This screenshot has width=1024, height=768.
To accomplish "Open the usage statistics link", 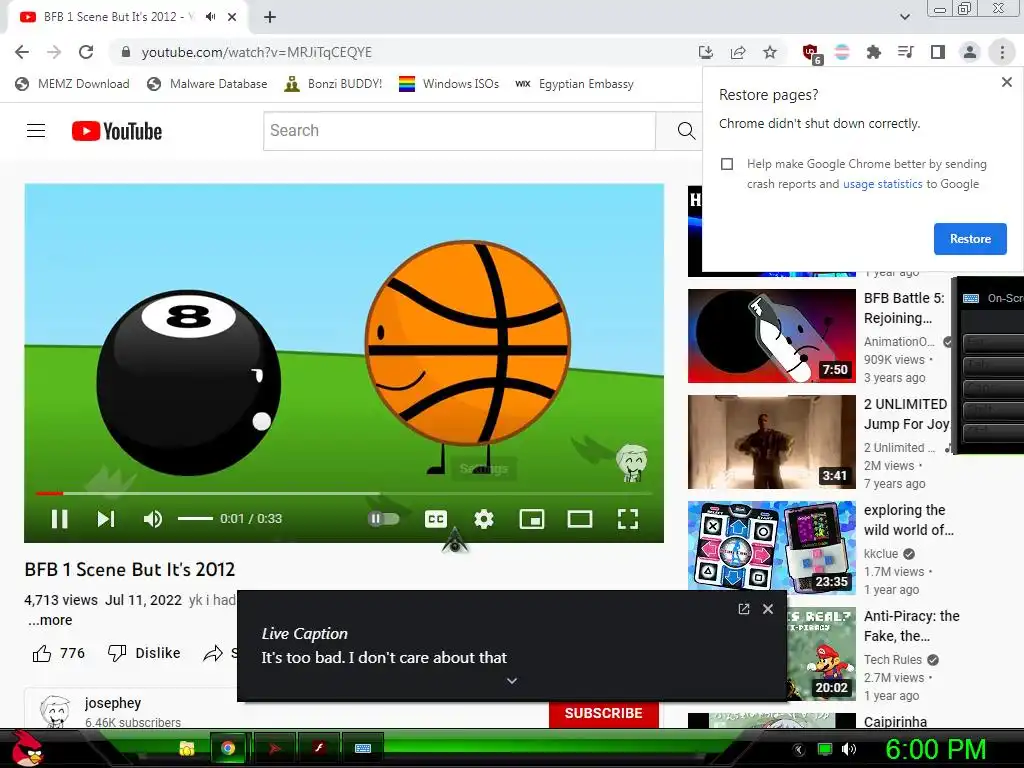I will 882,184.
